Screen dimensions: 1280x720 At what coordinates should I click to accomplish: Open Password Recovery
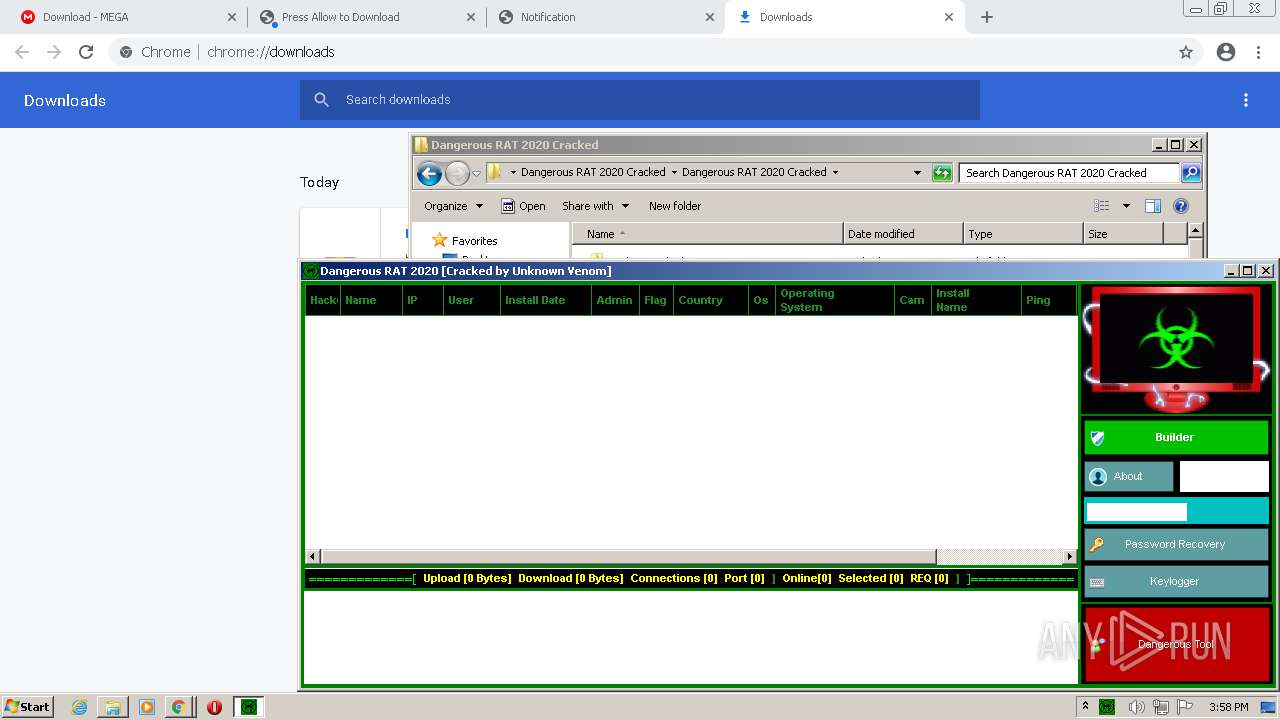tap(1176, 545)
